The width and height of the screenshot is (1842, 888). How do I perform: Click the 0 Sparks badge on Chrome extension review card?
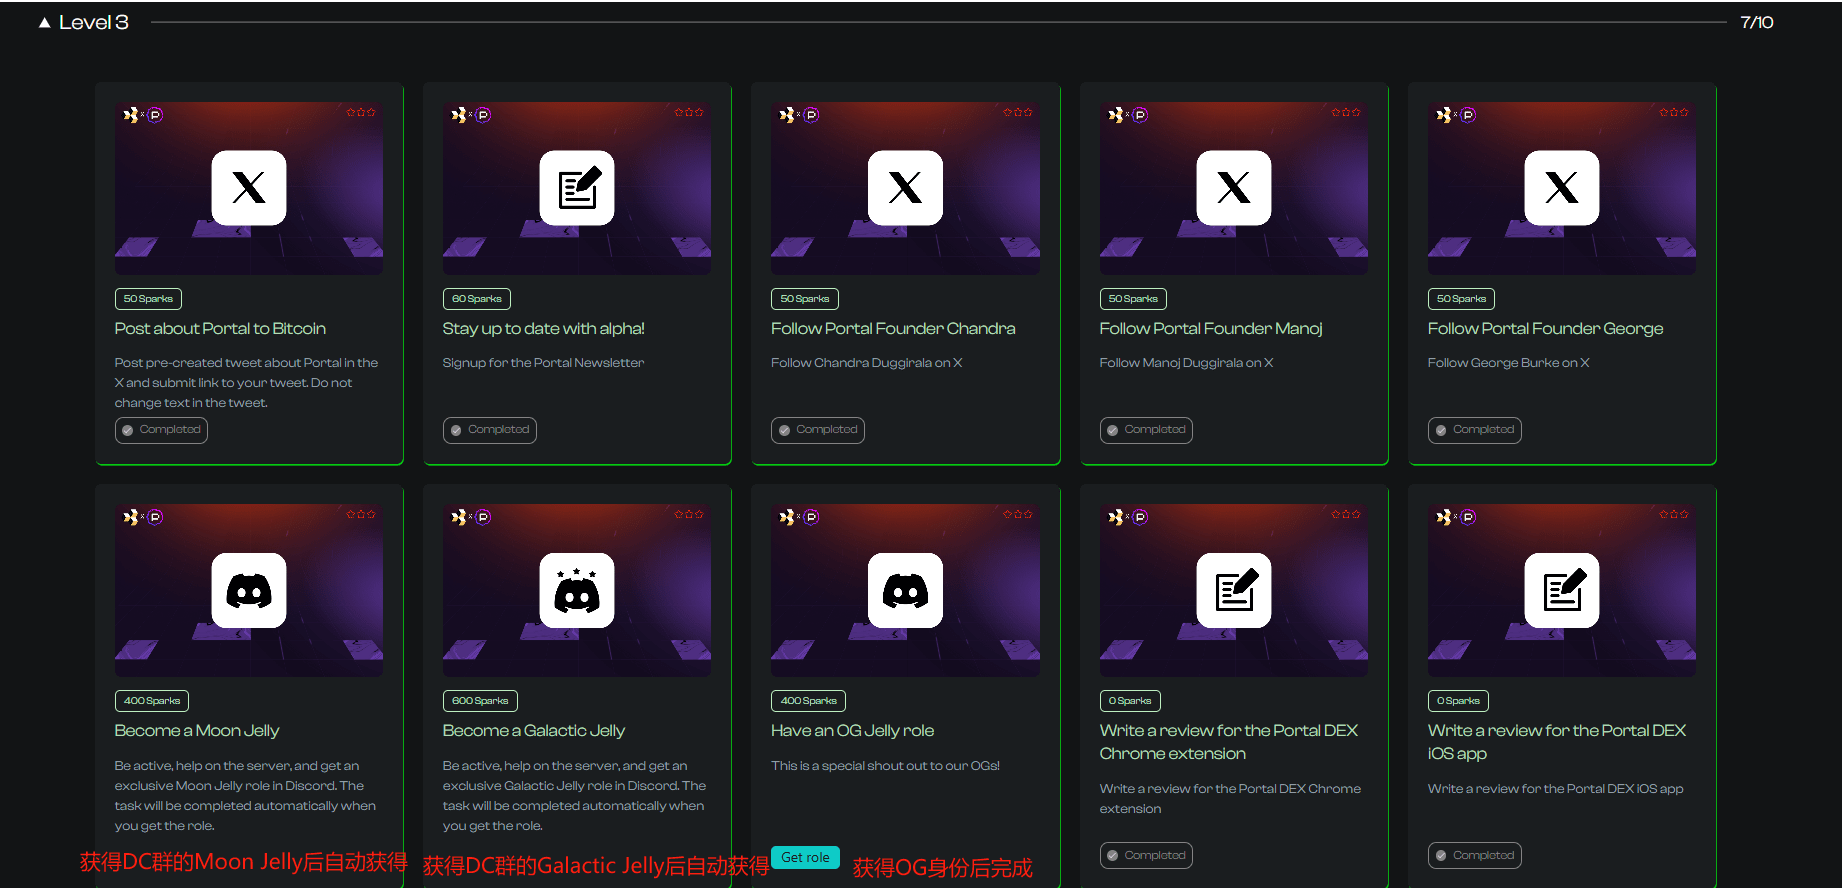coord(1130,701)
